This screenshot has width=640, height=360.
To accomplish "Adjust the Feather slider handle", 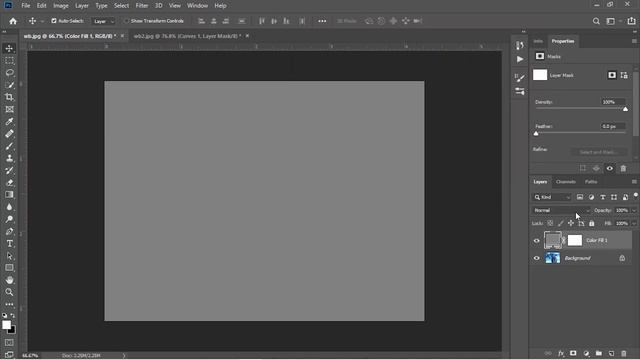I will click(536, 133).
